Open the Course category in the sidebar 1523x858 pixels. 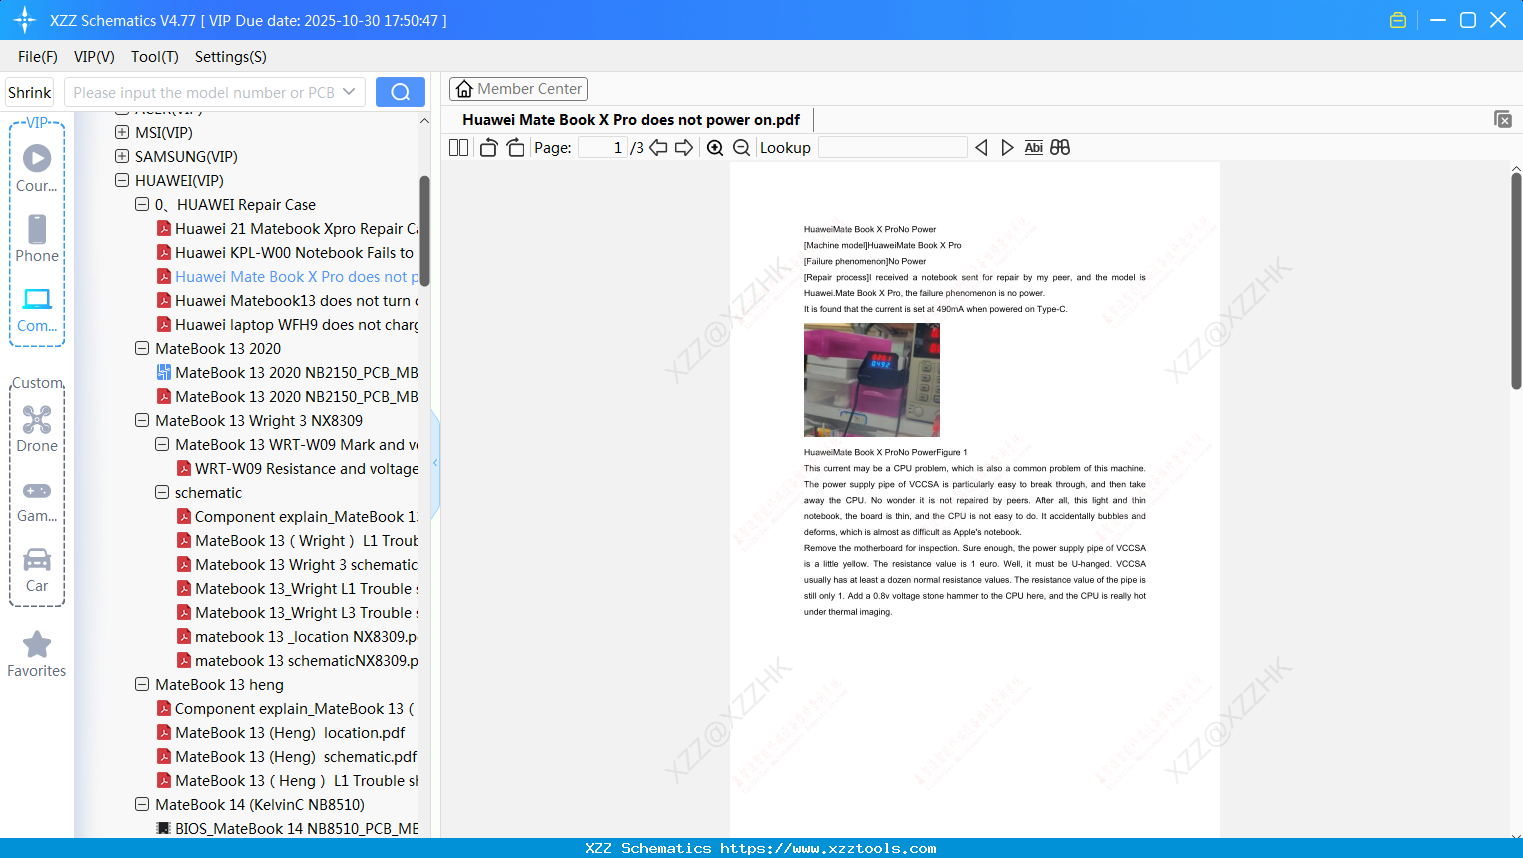pos(37,168)
